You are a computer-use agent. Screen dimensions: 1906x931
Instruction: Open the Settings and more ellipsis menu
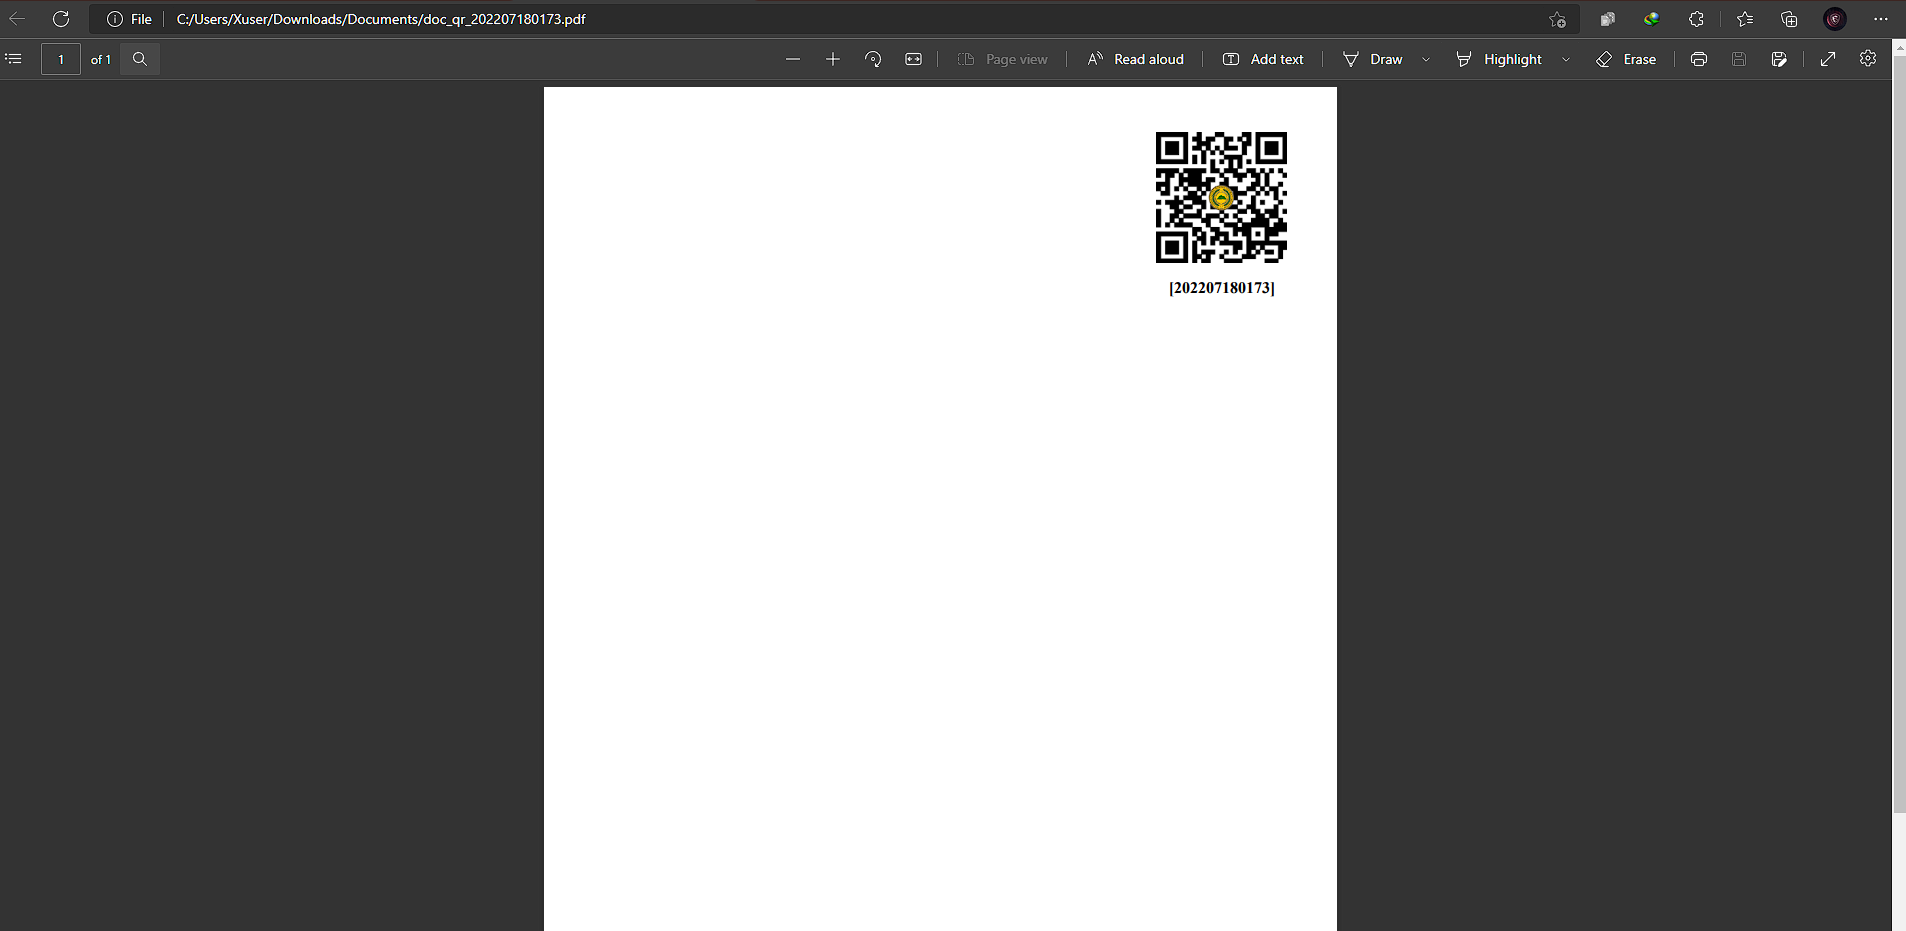[1880, 19]
